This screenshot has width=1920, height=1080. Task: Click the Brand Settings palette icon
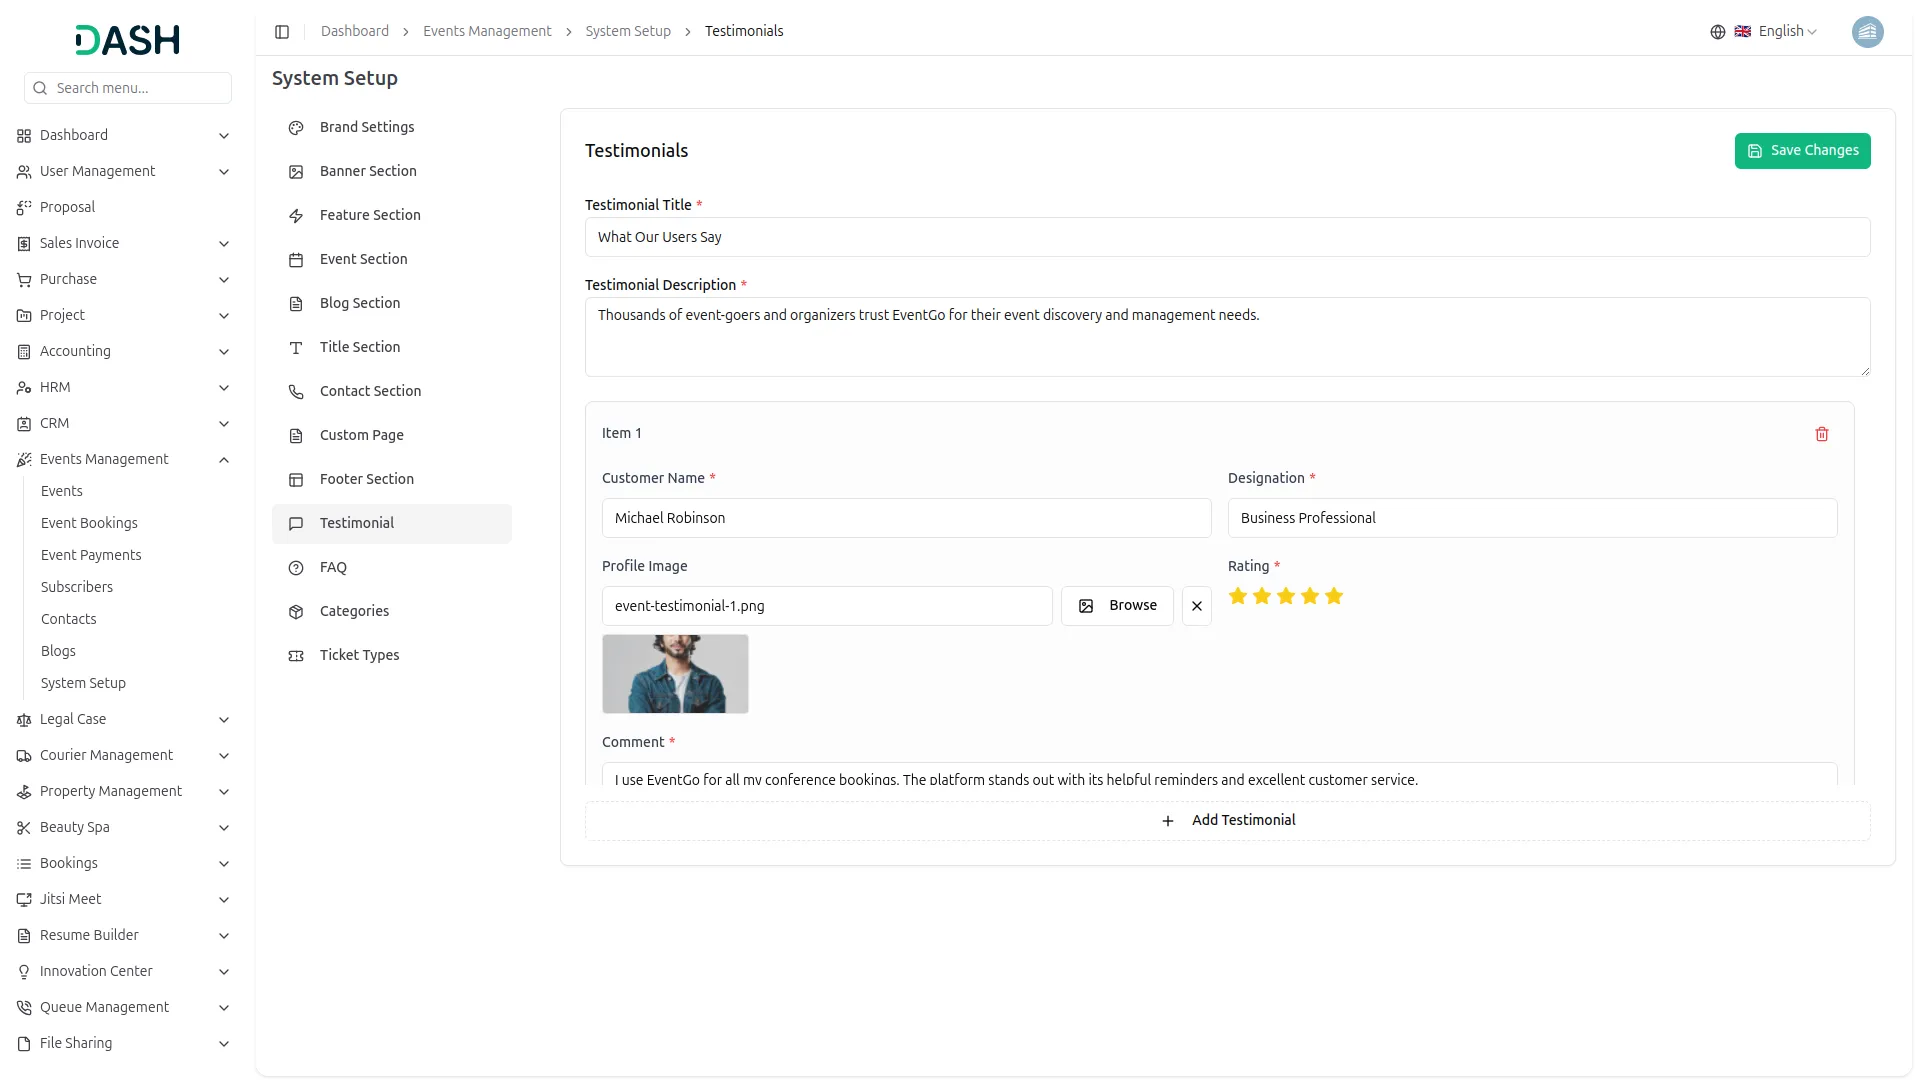(296, 128)
